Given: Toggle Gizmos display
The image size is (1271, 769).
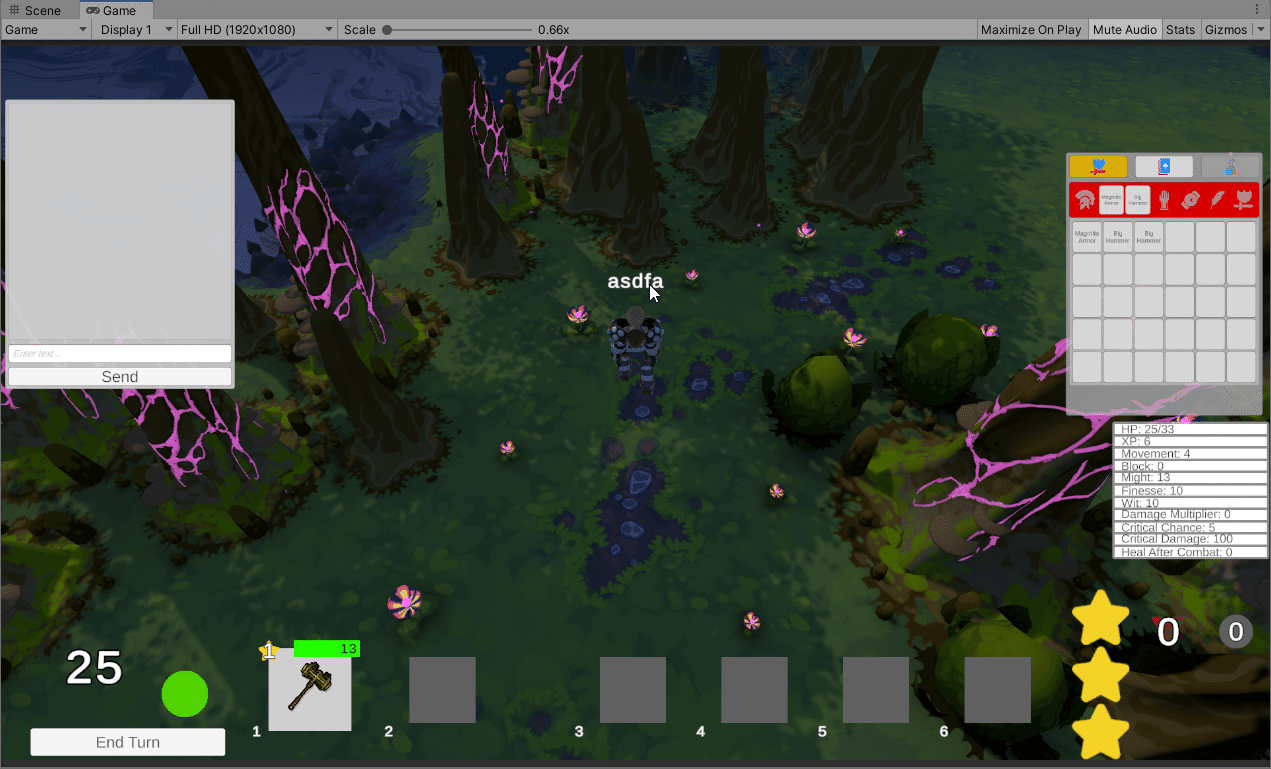Looking at the screenshot, I should point(1225,30).
